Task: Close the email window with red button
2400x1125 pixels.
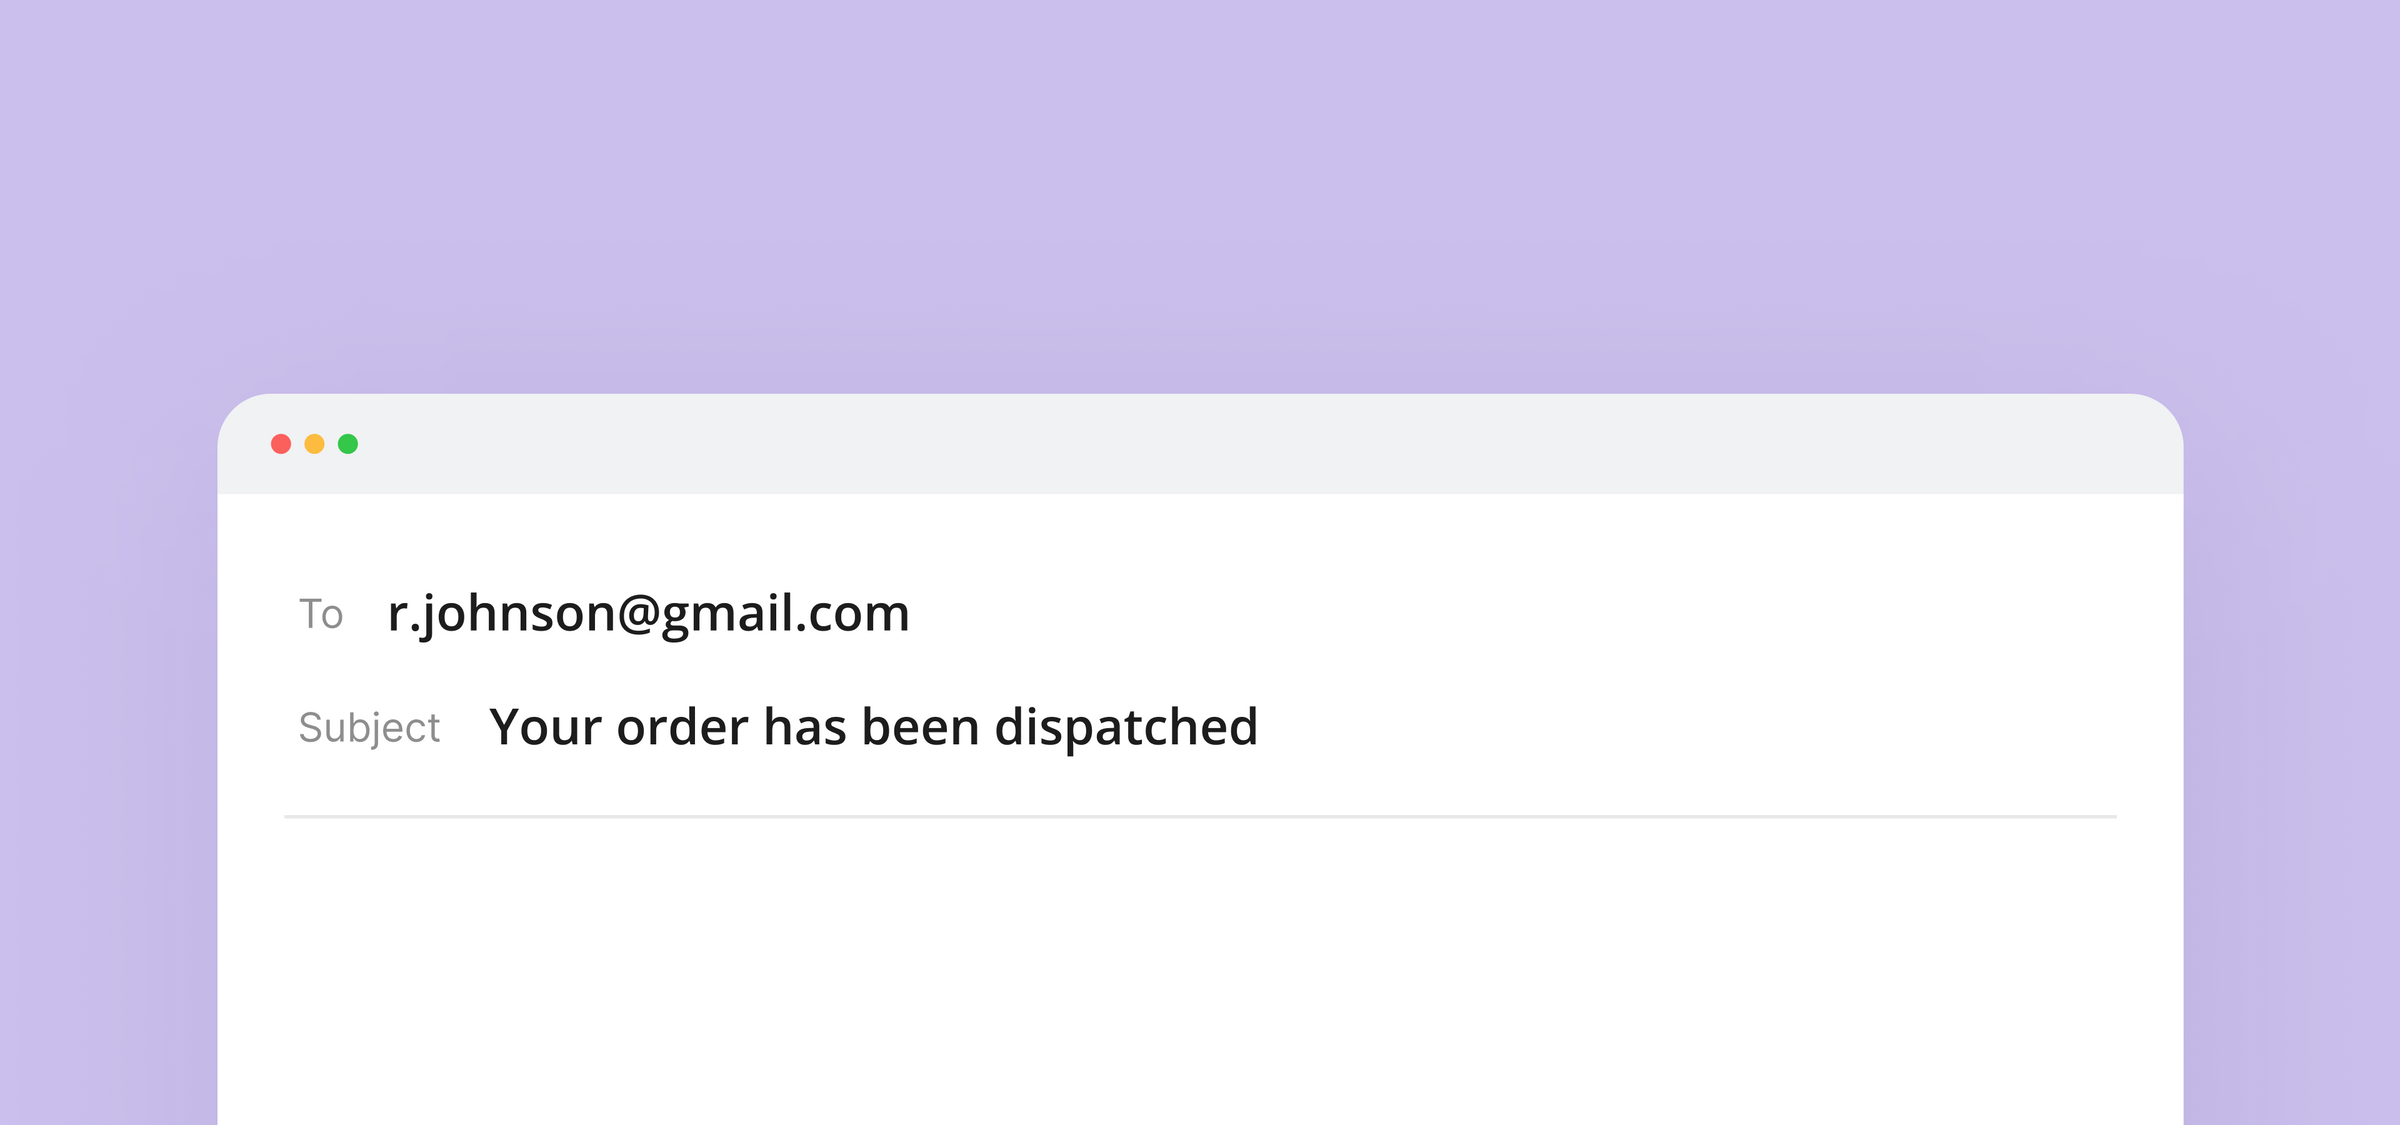Action: coord(281,444)
